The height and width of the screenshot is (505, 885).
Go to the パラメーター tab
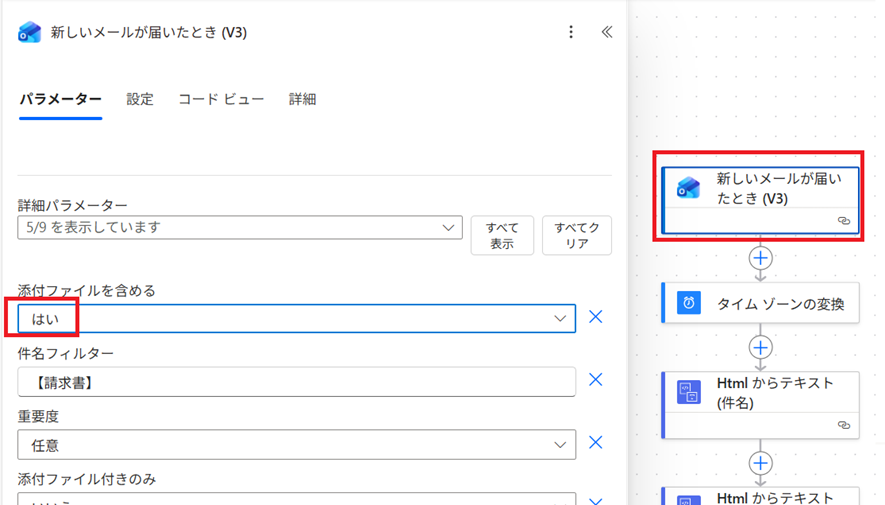click(x=60, y=99)
